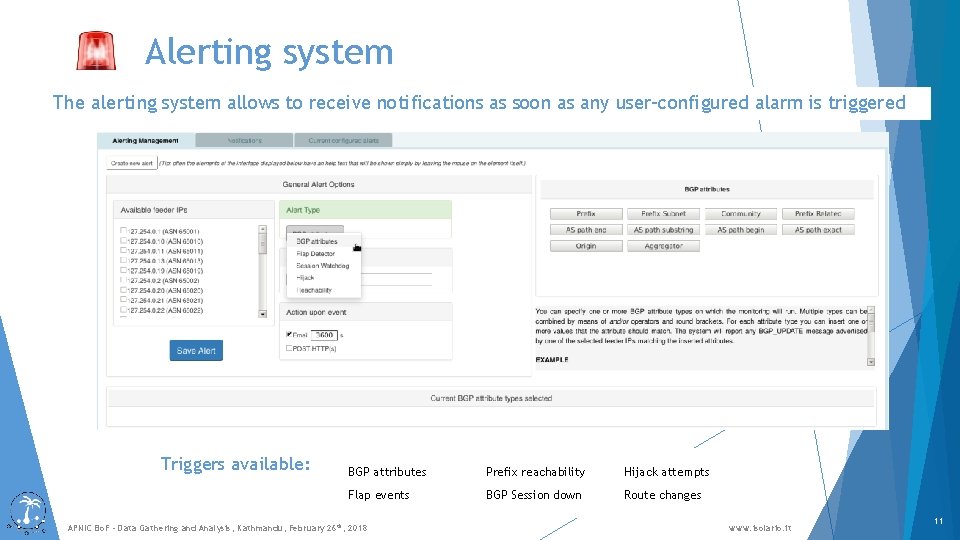
Task: Click the 'Alerting system' slide title
Action: [269, 51]
